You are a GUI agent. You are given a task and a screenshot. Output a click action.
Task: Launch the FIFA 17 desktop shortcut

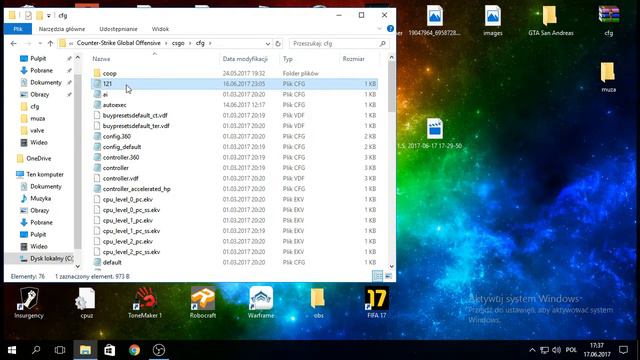376,302
